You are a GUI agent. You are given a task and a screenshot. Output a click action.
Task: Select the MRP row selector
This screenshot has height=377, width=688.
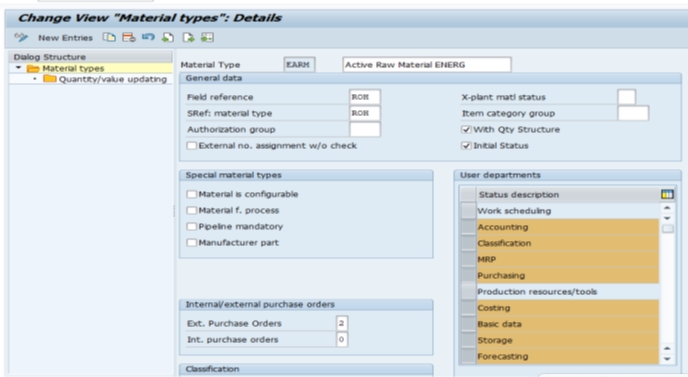(x=468, y=259)
